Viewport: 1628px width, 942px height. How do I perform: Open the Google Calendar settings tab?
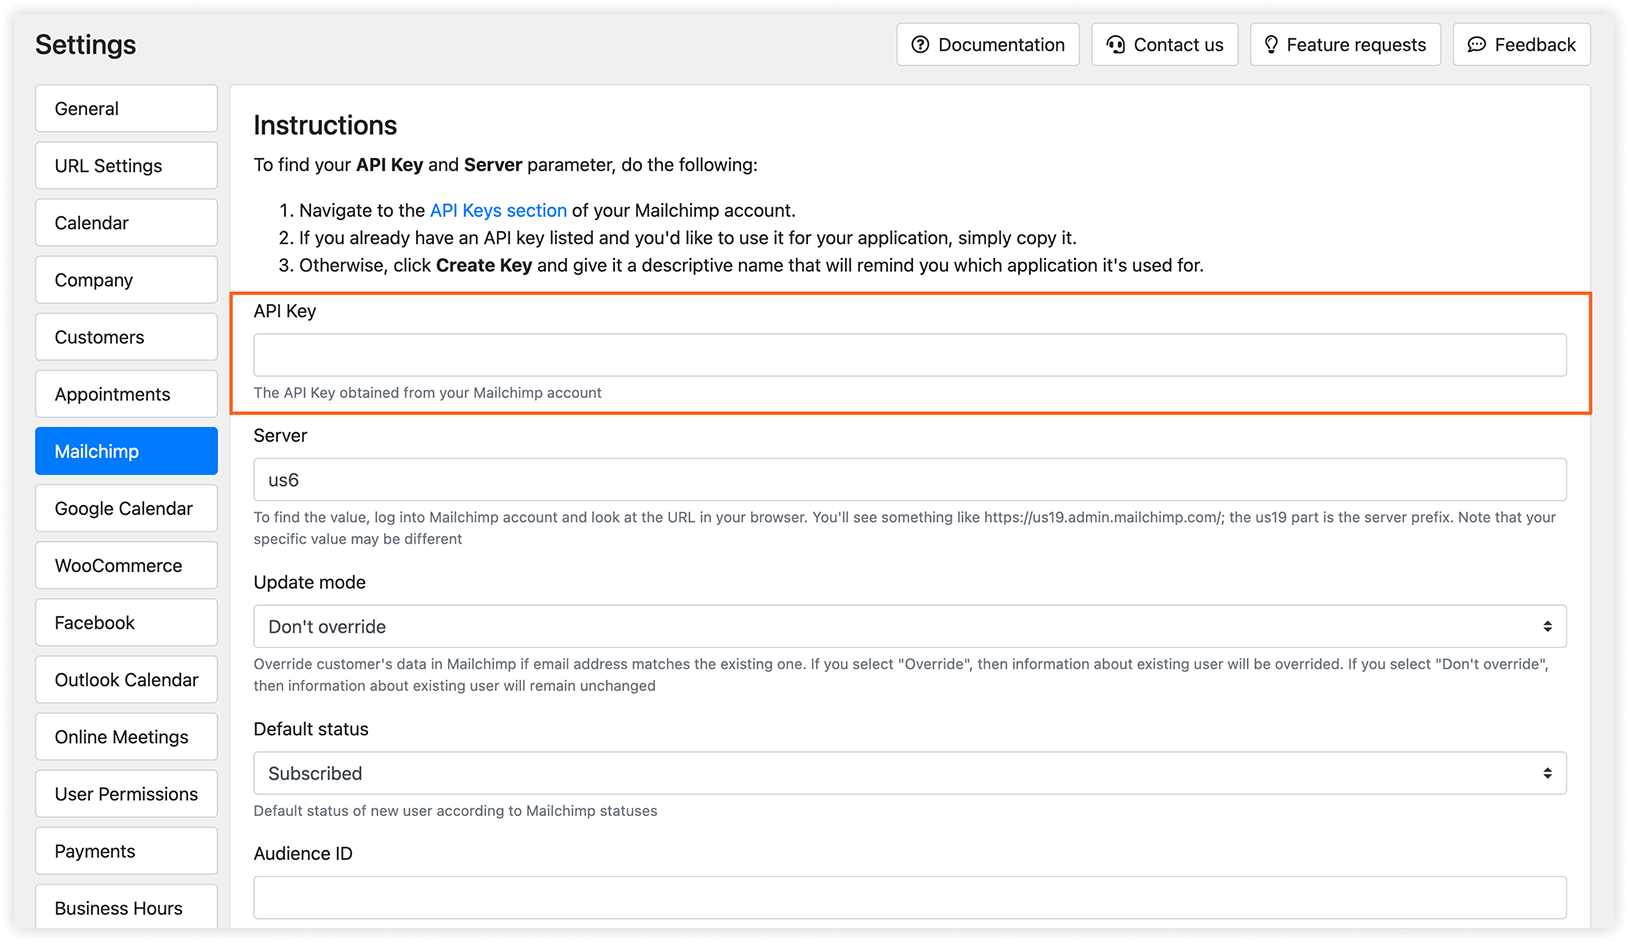click(126, 508)
